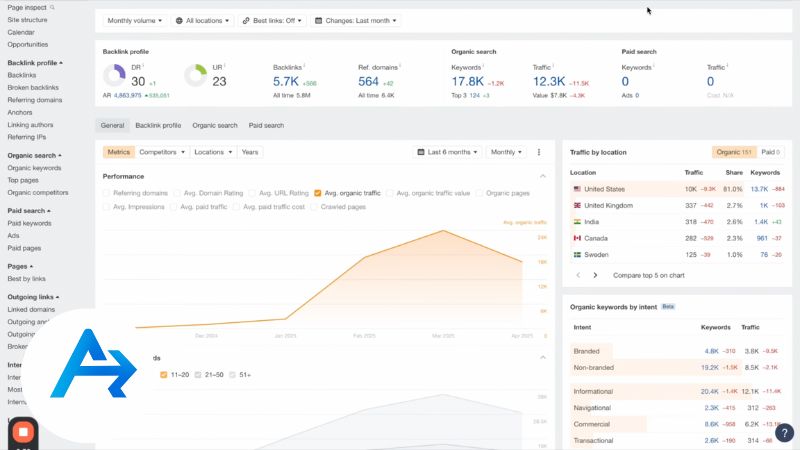Click the United States flag icon

(577, 189)
